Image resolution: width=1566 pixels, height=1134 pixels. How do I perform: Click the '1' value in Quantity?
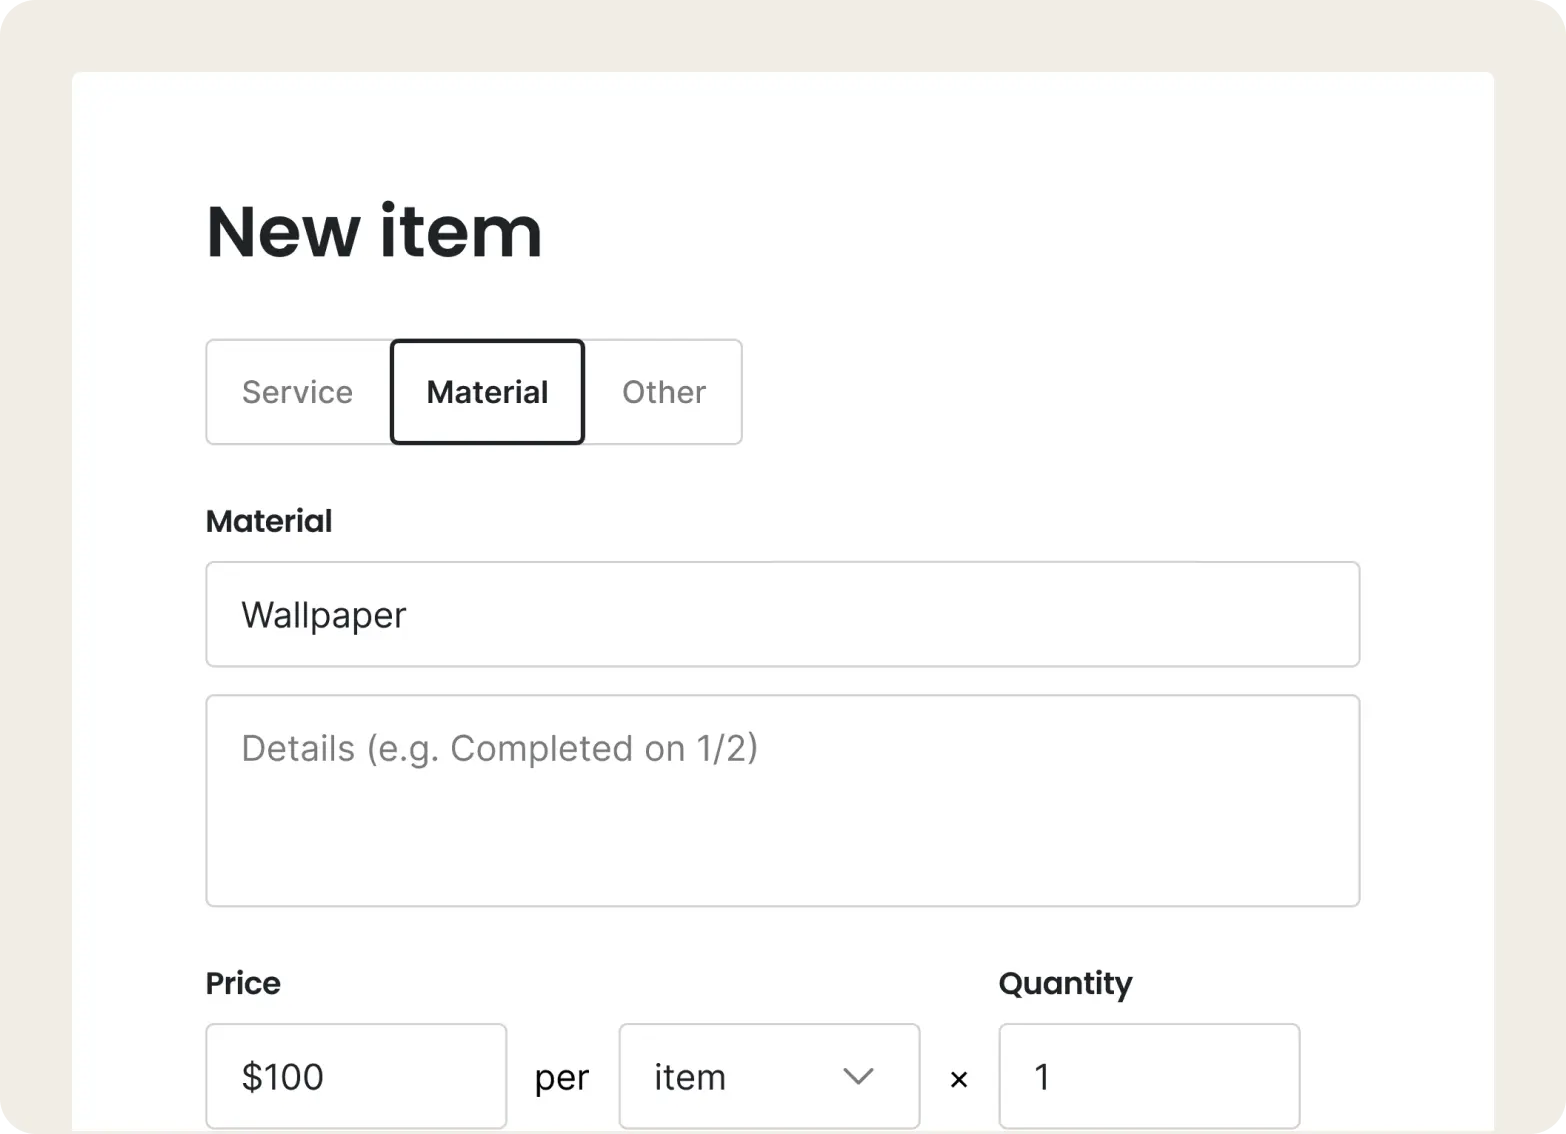tap(1042, 1077)
